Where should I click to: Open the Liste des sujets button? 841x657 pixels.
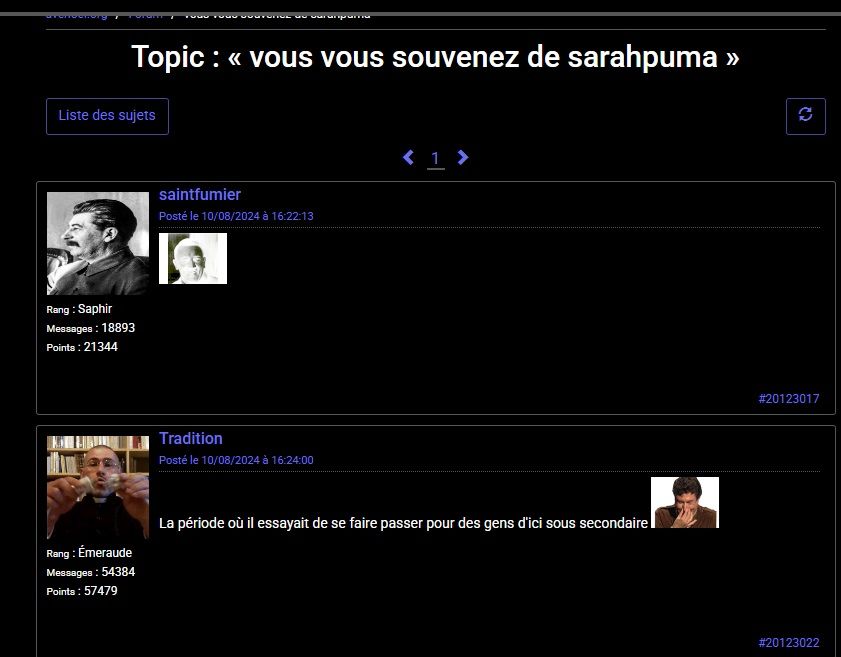107,116
